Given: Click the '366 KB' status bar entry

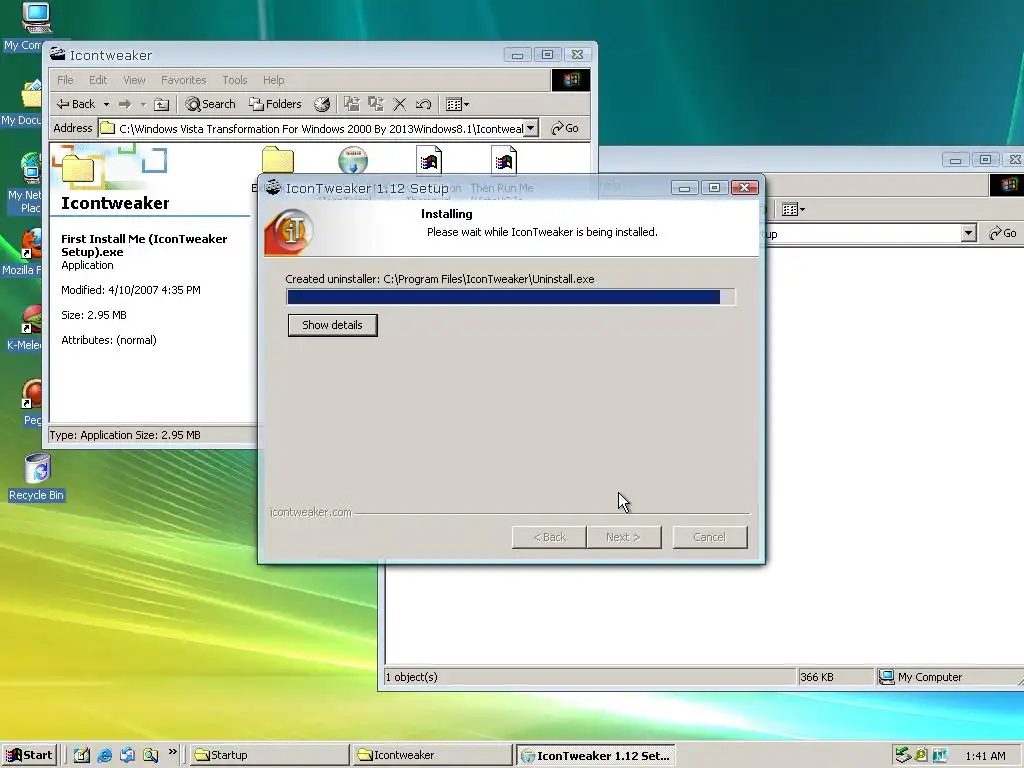Looking at the screenshot, I should (817, 677).
